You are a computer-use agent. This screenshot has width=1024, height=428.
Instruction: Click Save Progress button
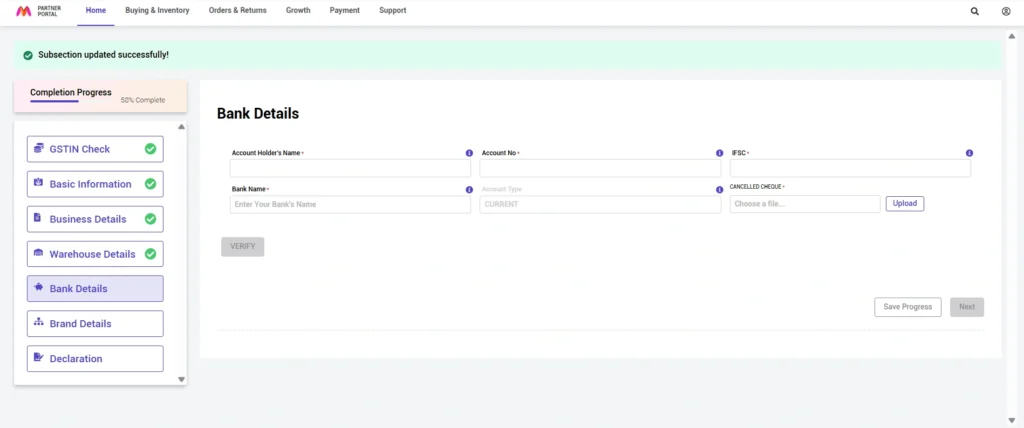click(908, 307)
